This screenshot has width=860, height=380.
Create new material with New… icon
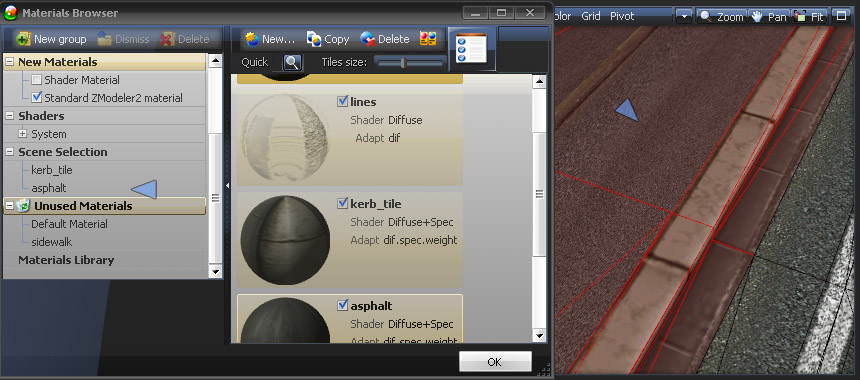pyautogui.click(x=252, y=39)
